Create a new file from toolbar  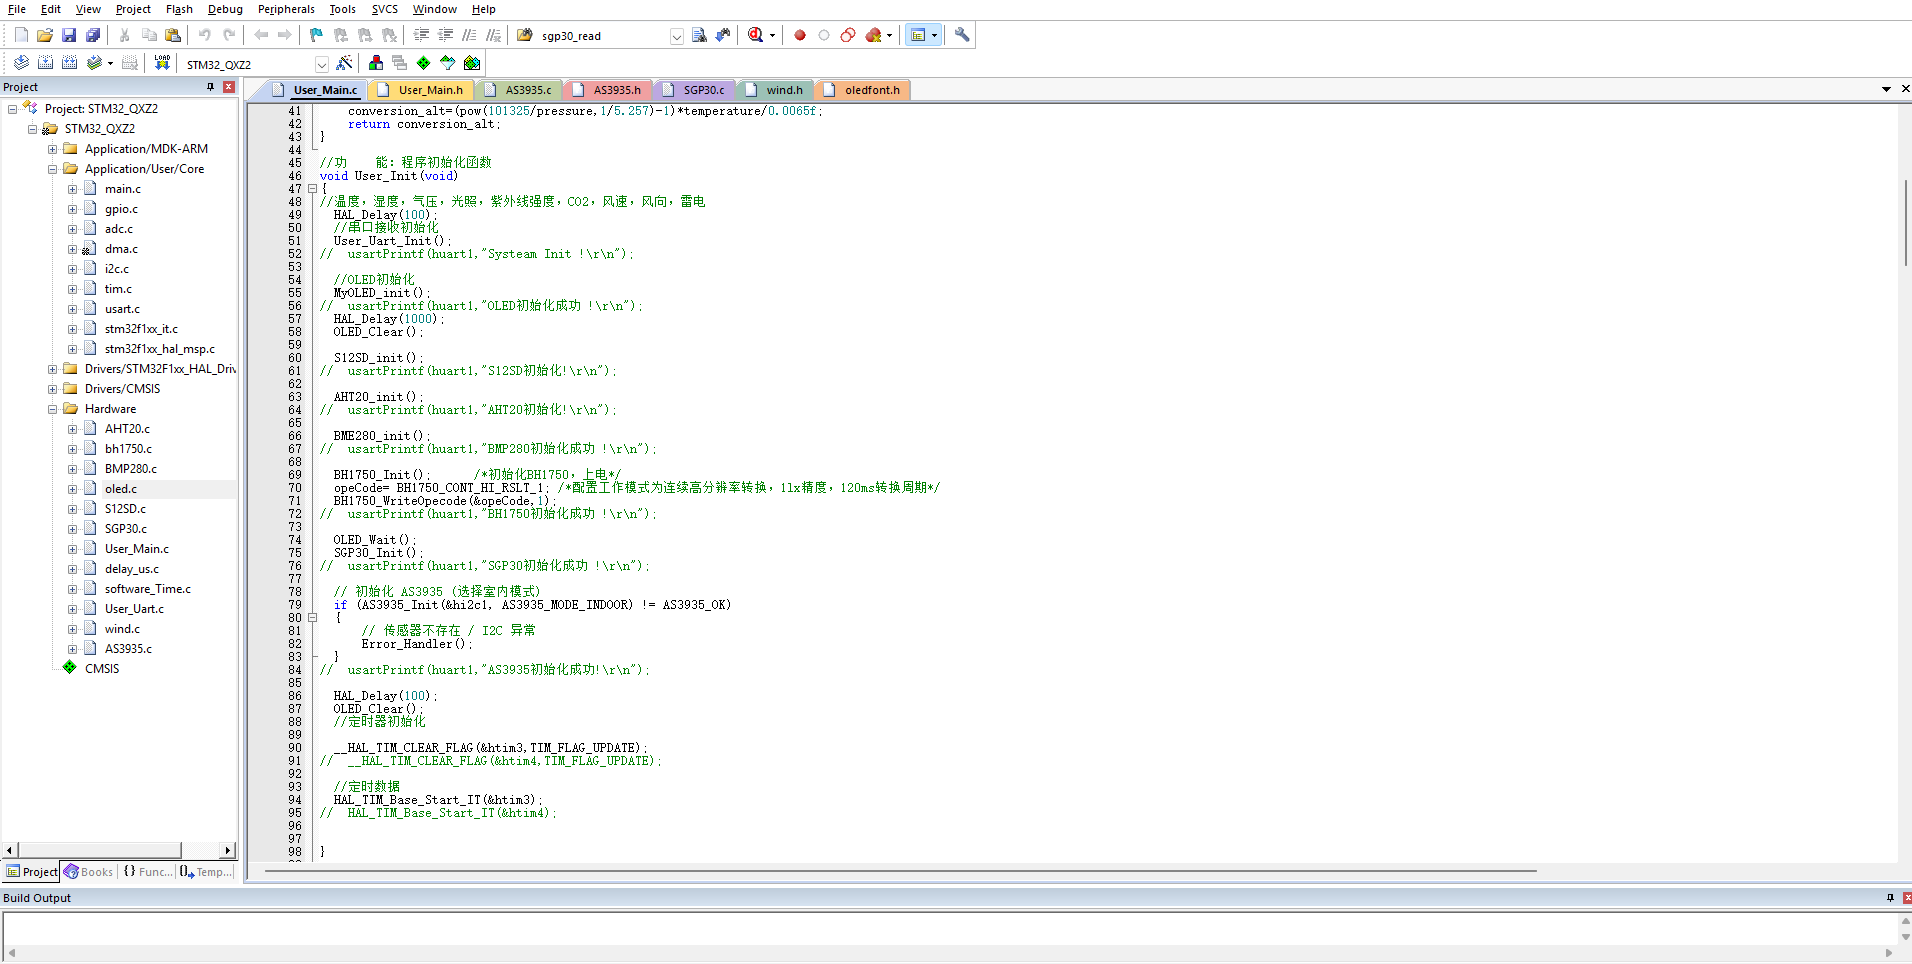tap(21, 35)
